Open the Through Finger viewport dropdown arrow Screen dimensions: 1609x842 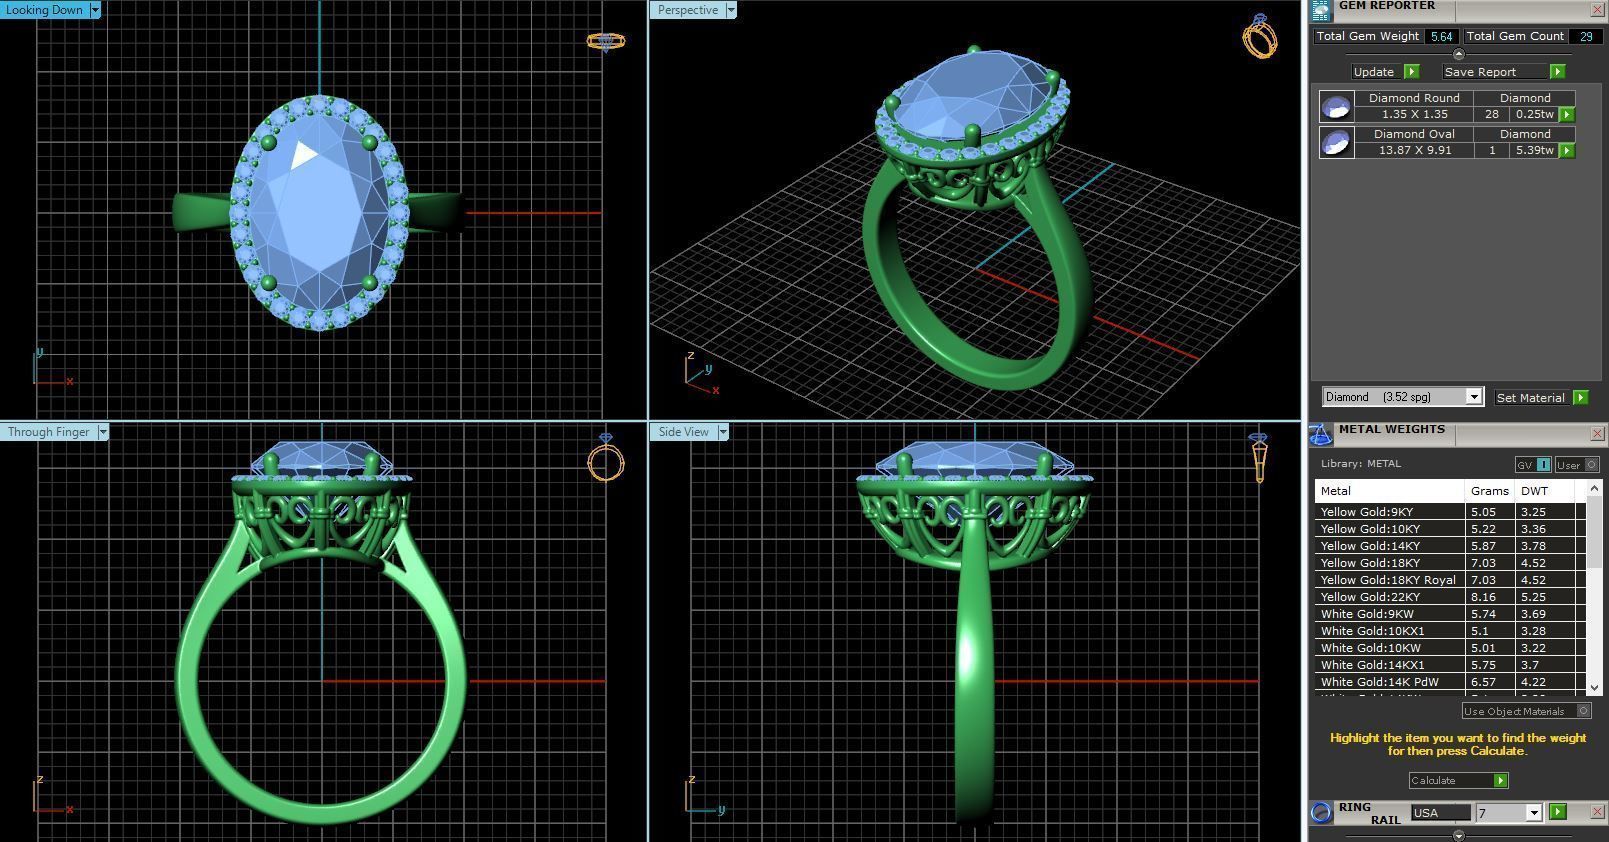point(102,432)
